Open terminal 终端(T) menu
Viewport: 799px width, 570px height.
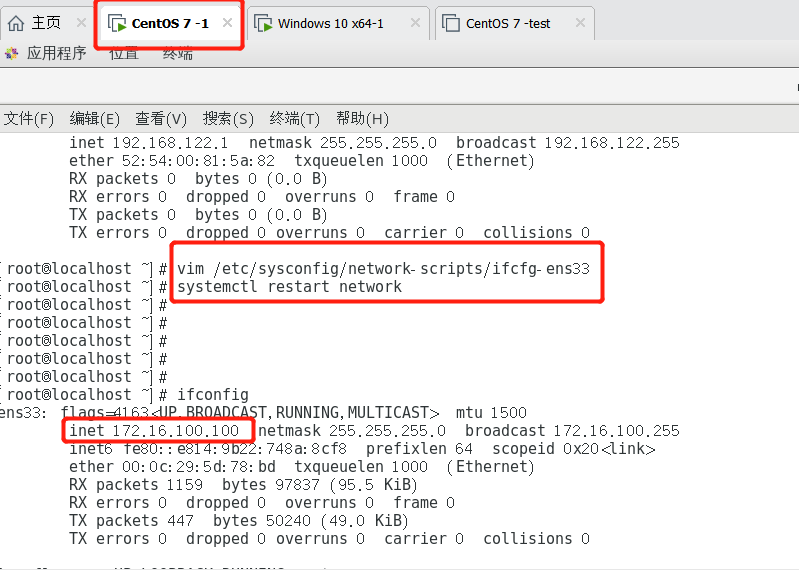(295, 119)
